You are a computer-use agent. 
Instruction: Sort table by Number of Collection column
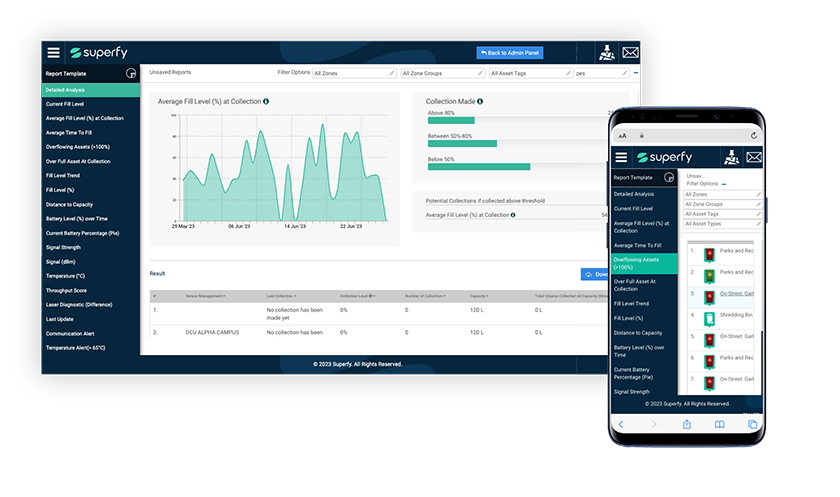[x=425, y=296]
